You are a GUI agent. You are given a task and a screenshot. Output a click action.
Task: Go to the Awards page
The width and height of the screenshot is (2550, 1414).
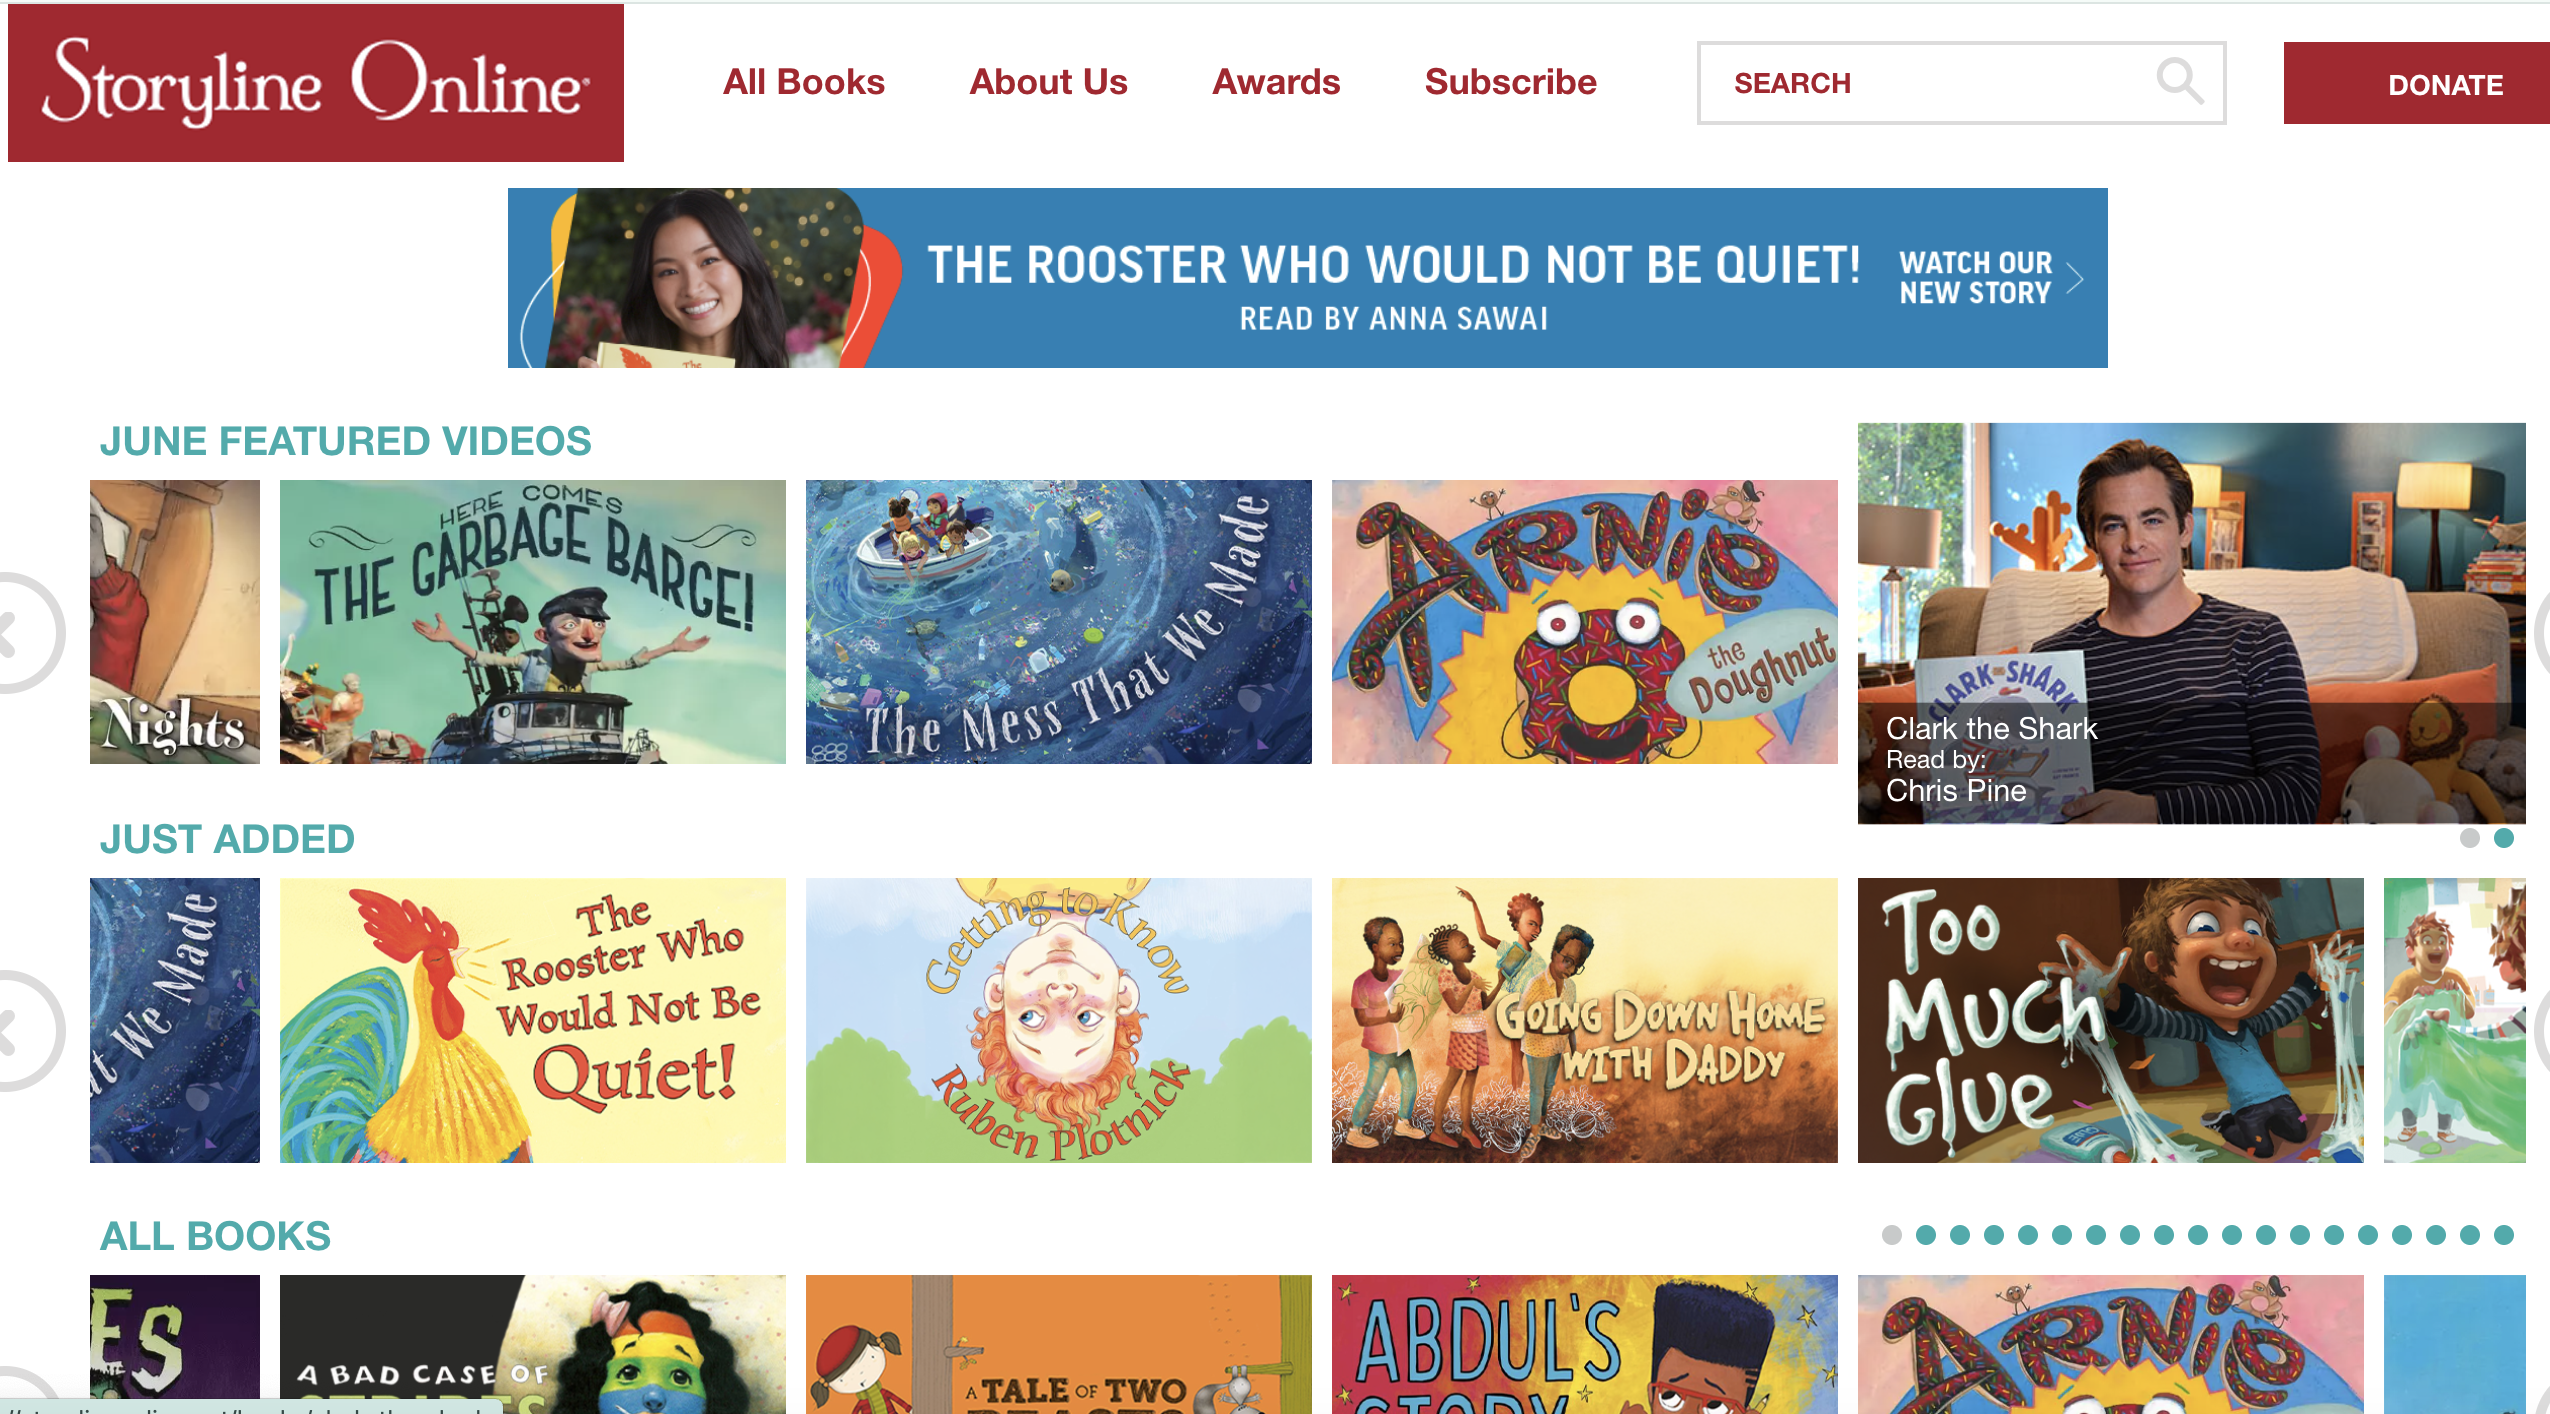tap(1276, 82)
